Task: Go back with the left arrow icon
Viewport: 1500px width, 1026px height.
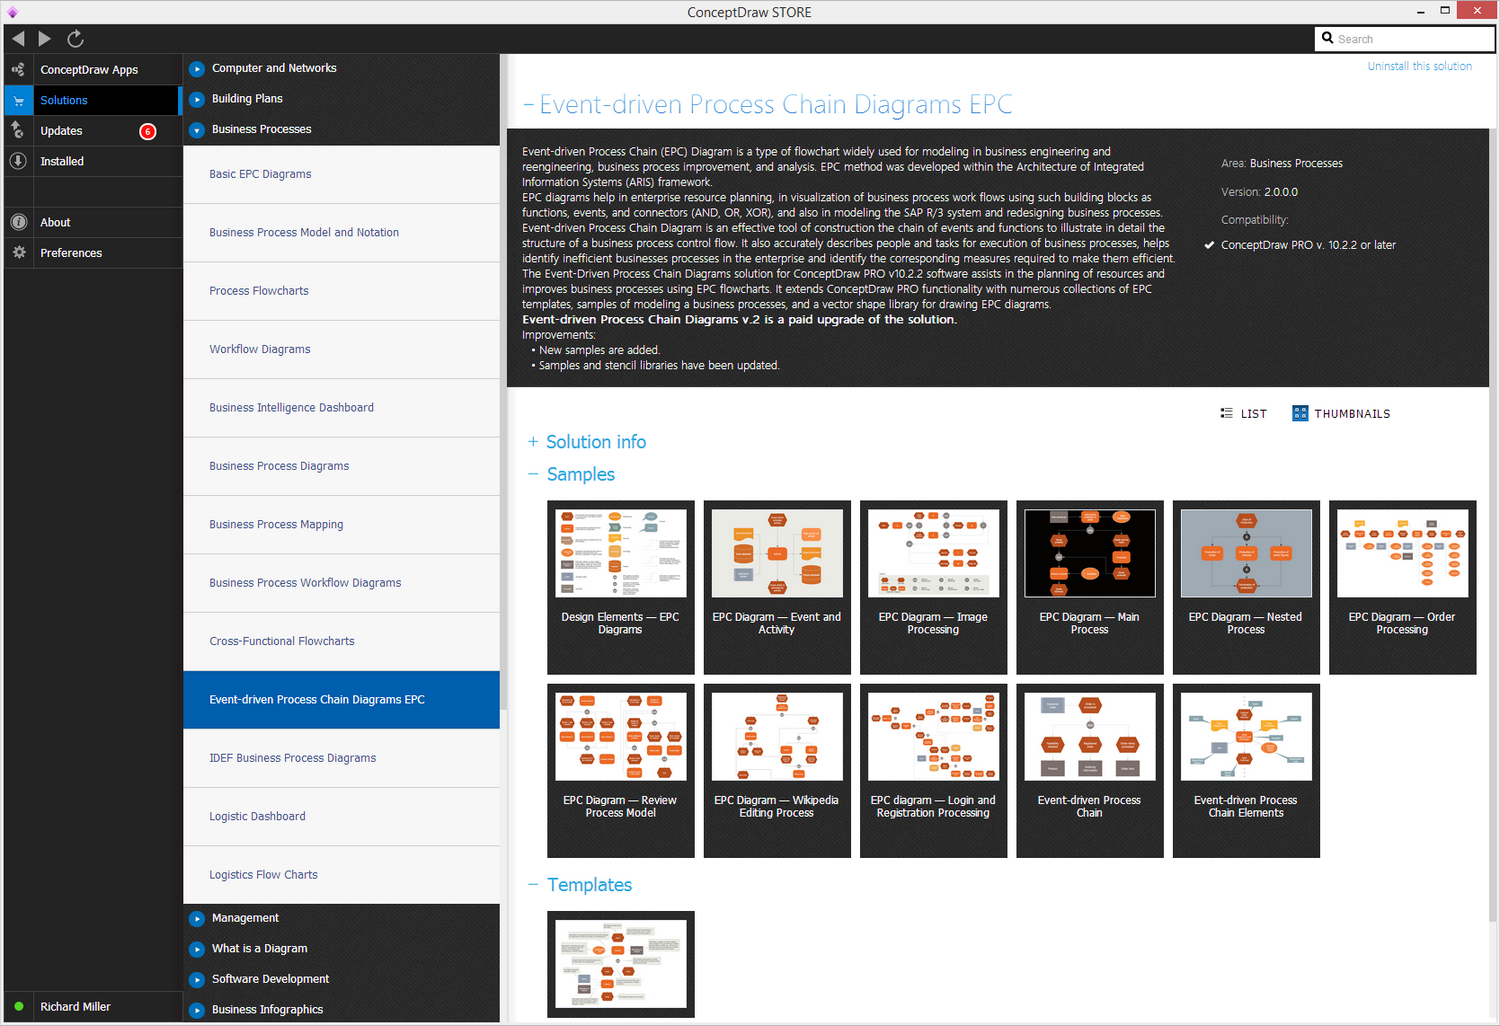Action: click(x=18, y=39)
